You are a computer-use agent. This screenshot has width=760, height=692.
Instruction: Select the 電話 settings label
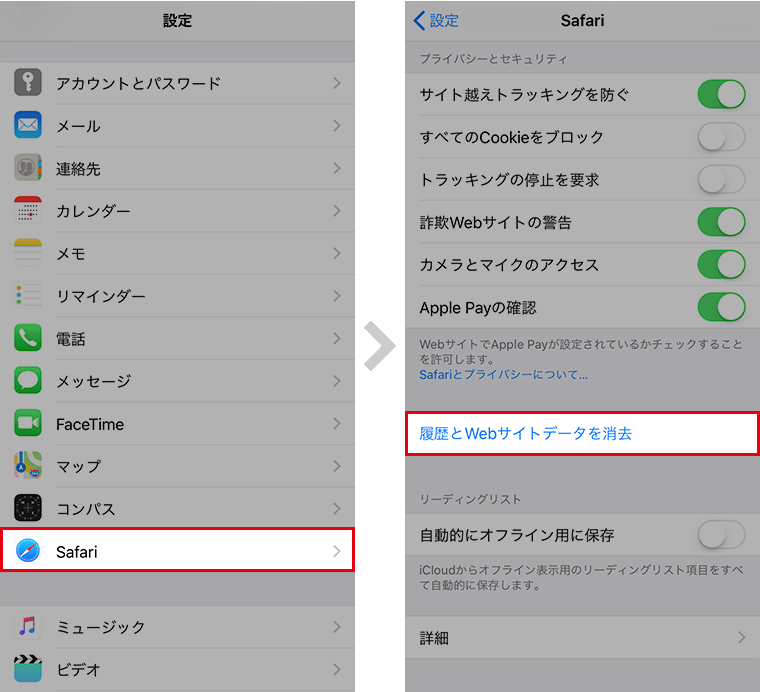click(x=71, y=339)
